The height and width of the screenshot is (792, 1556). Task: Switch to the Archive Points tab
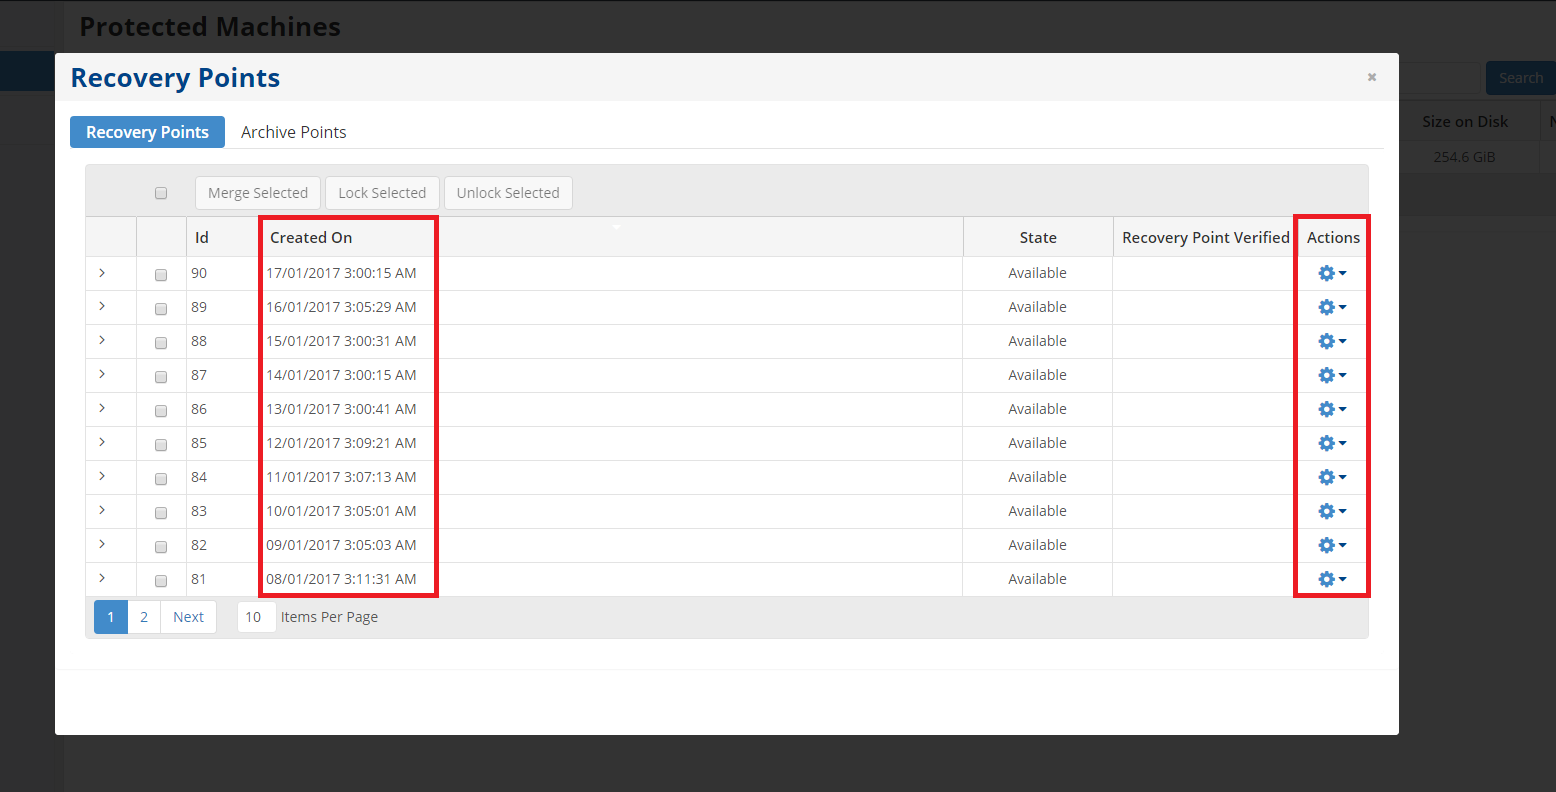click(x=293, y=132)
